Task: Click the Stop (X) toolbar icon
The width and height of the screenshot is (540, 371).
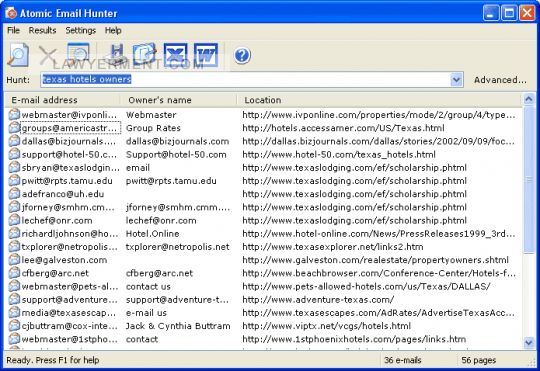Action: [x=48, y=55]
